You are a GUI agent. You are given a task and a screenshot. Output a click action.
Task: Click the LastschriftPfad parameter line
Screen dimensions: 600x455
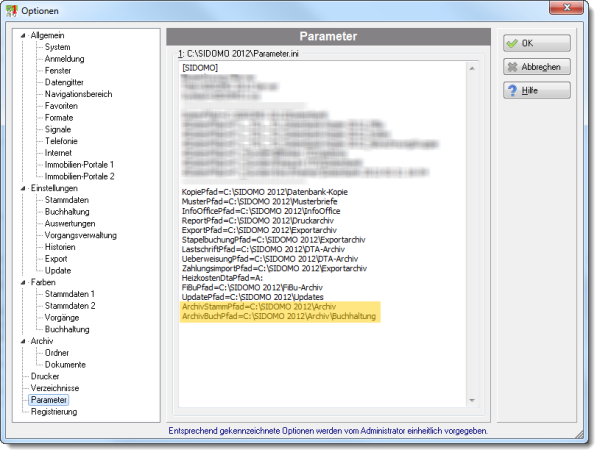pos(263,250)
